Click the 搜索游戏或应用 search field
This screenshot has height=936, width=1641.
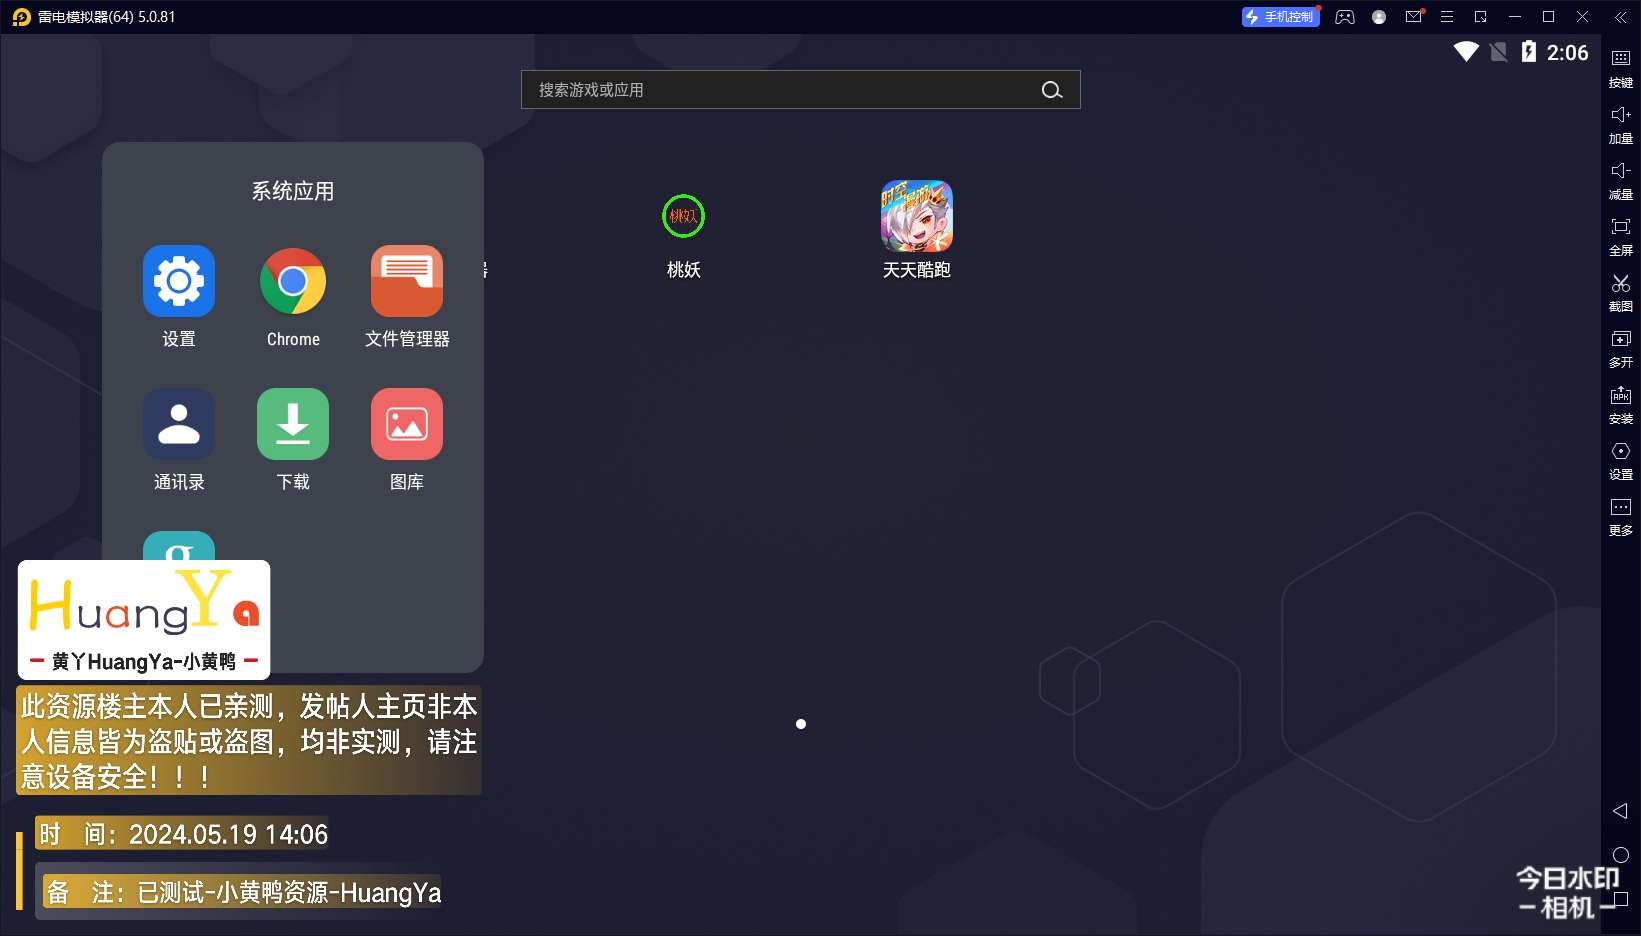click(x=800, y=90)
